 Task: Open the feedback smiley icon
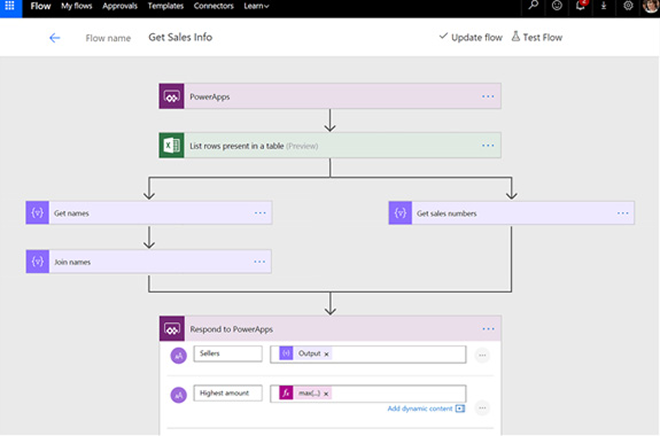coord(557,6)
